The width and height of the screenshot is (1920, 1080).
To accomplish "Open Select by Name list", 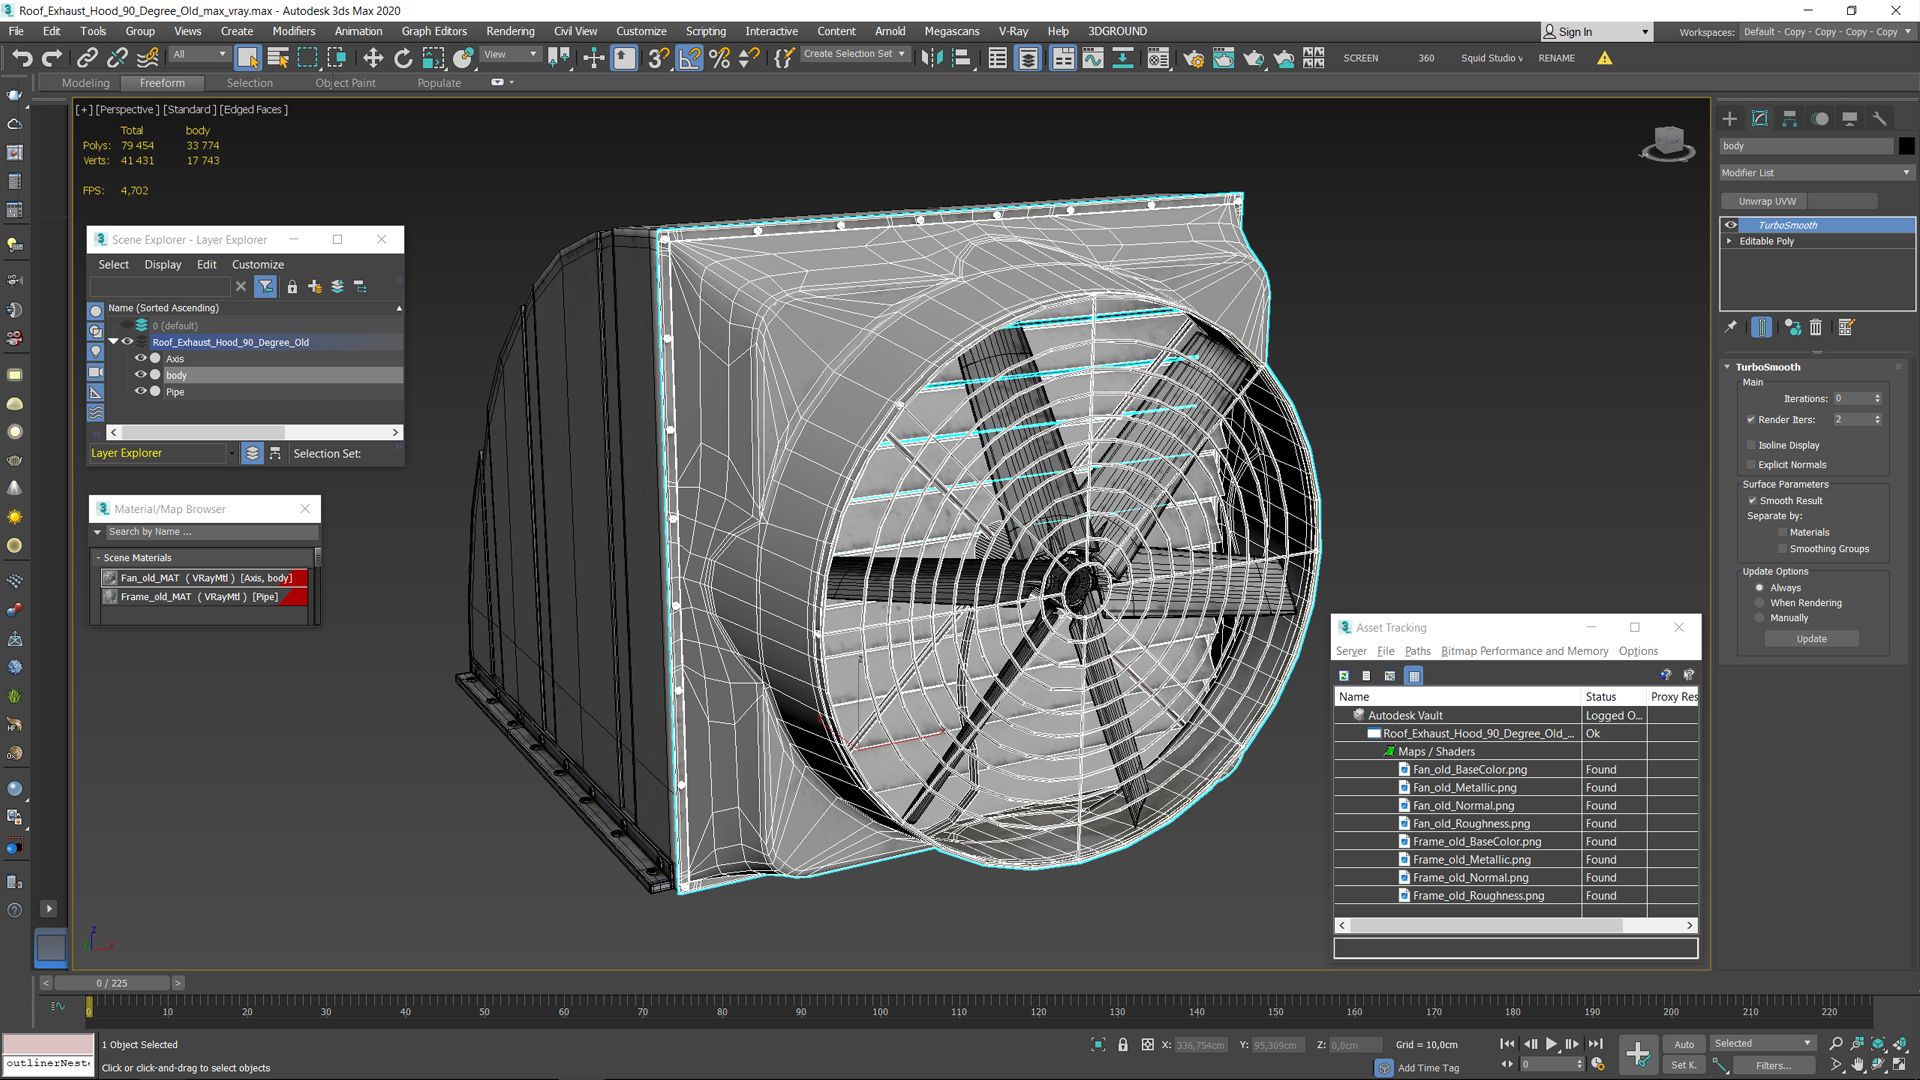I will click(278, 58).
